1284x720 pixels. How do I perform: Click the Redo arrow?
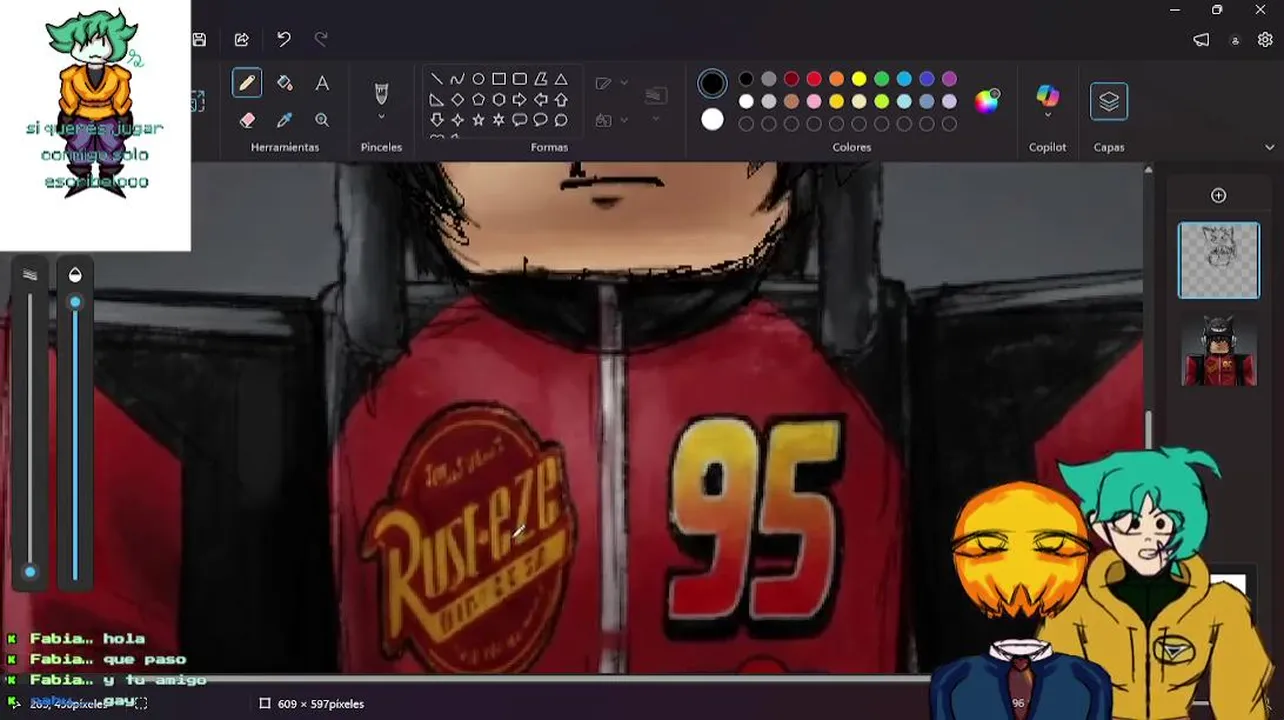pyautogui.click(x=321, y=39)
